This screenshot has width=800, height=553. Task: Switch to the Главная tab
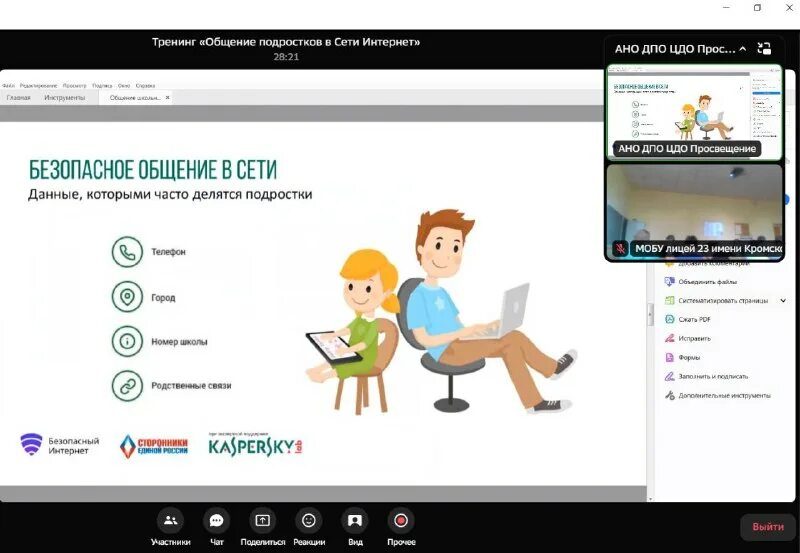coord(19,97)
